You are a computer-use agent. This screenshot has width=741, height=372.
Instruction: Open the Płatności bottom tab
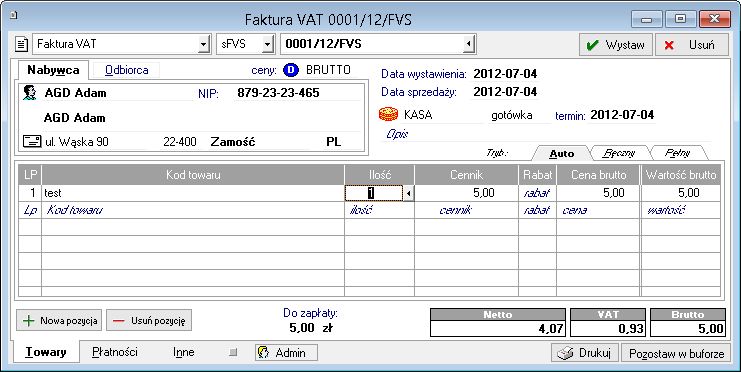coord(115,352)
